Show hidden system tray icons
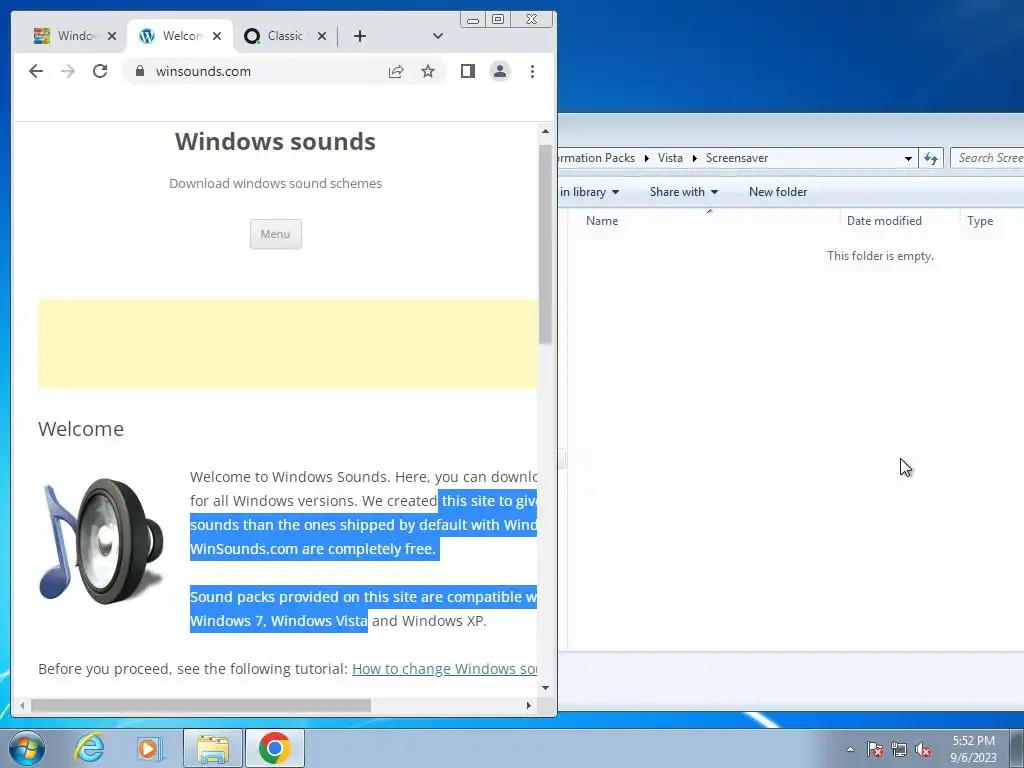The image size is (1024, 768). [x=850, y=749]
